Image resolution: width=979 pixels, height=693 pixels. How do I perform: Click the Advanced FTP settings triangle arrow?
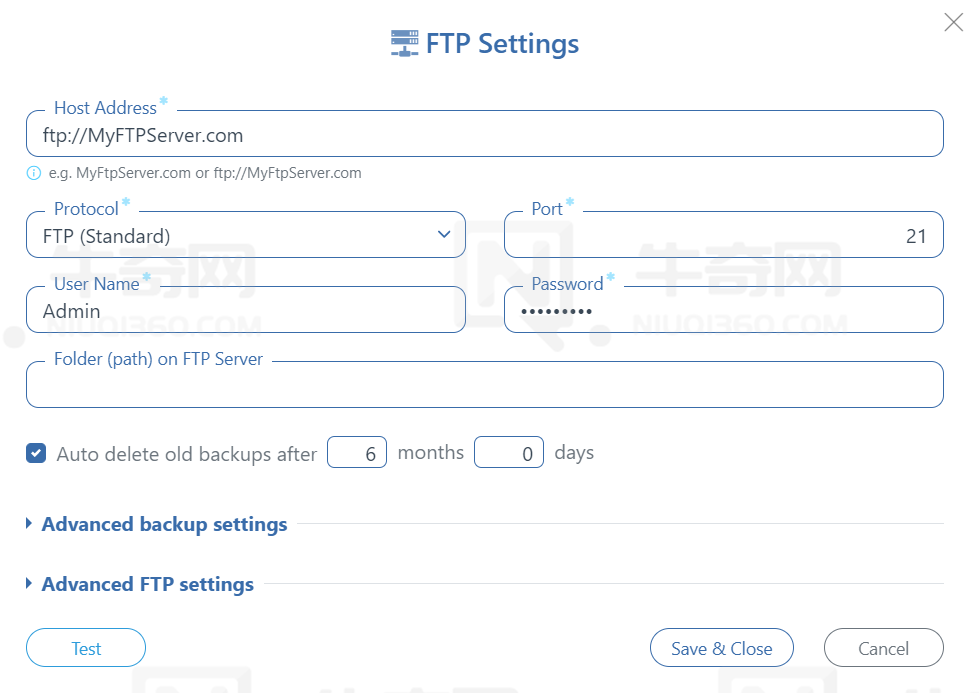coord(29,583)
